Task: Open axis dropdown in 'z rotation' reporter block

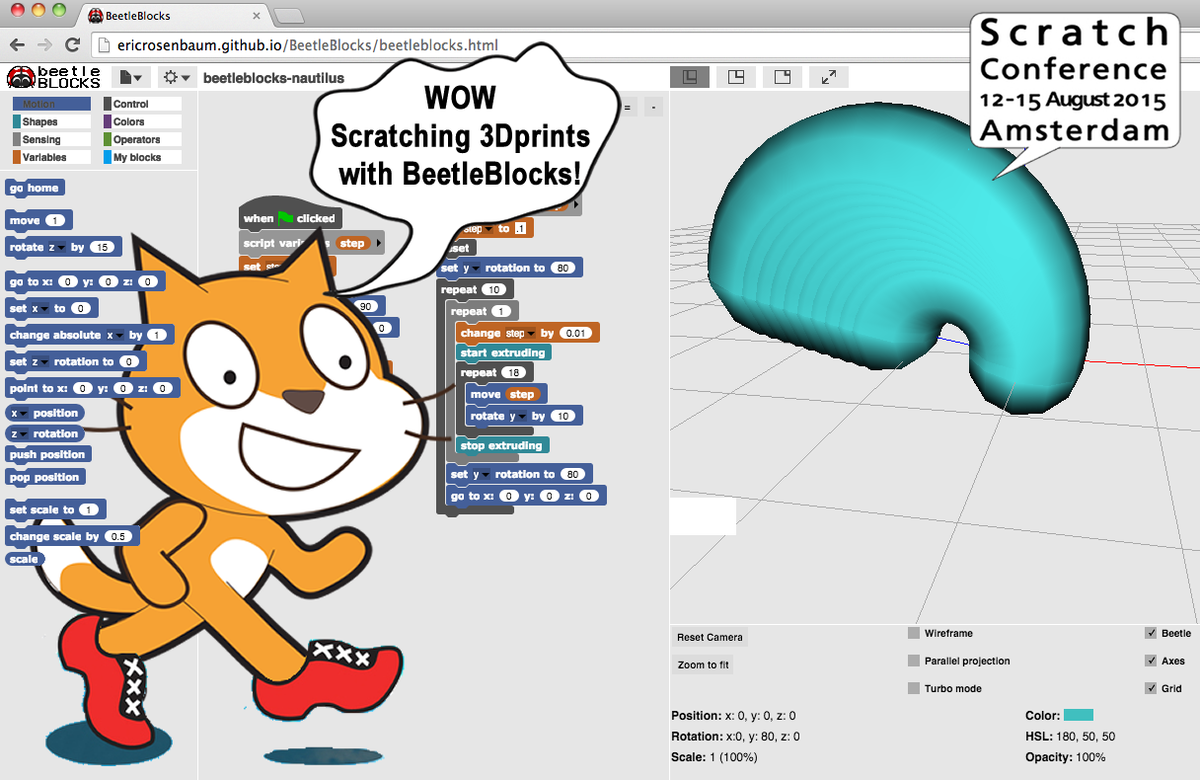Action: [x=19, y=434]
